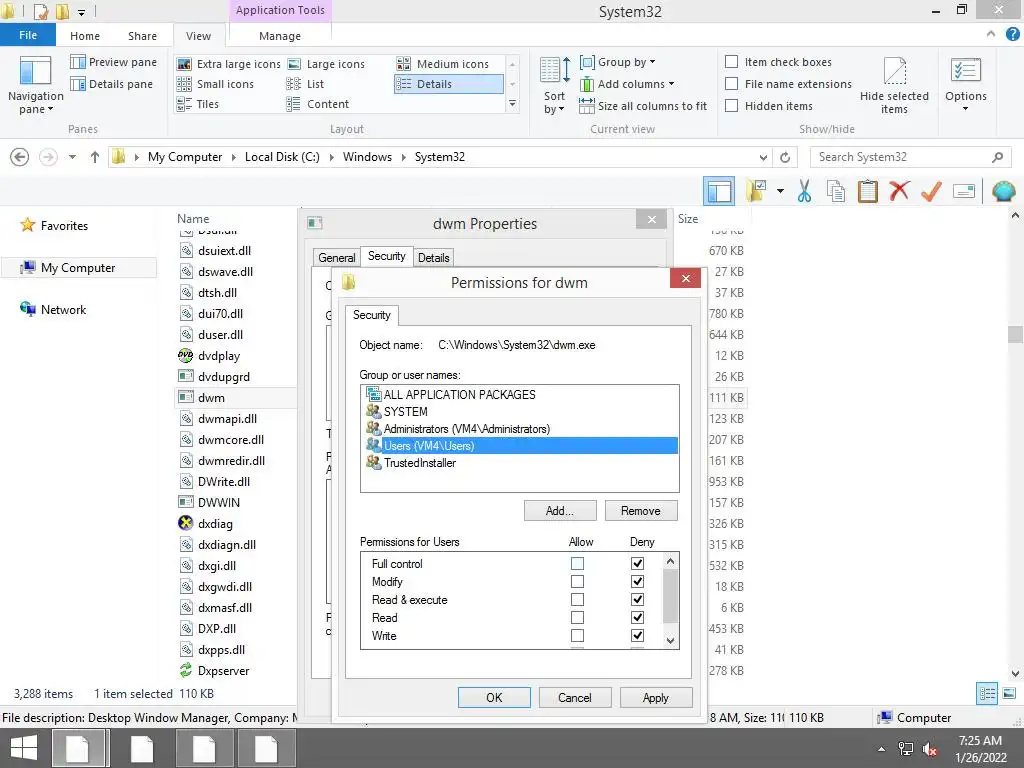Viewport: 1024px width, 768px height.
Task: Check Allow for Modify
Action: click(577, 581)
